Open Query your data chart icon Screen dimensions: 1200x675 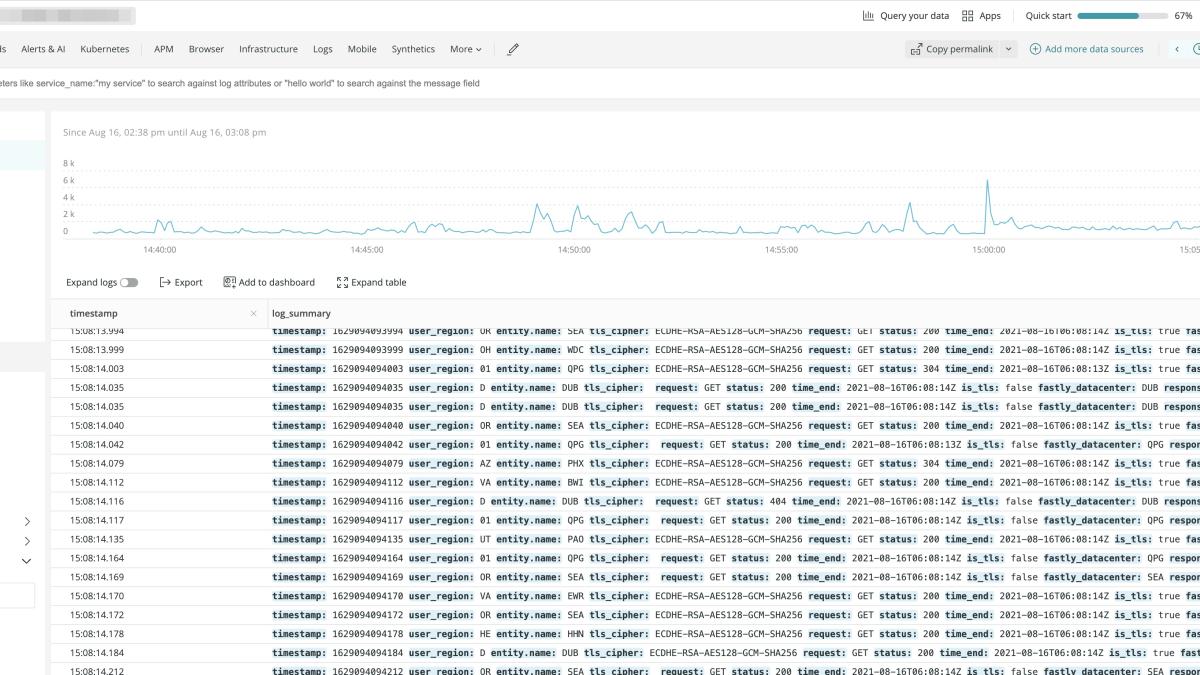pyautogui.click(x=868, y=16)
